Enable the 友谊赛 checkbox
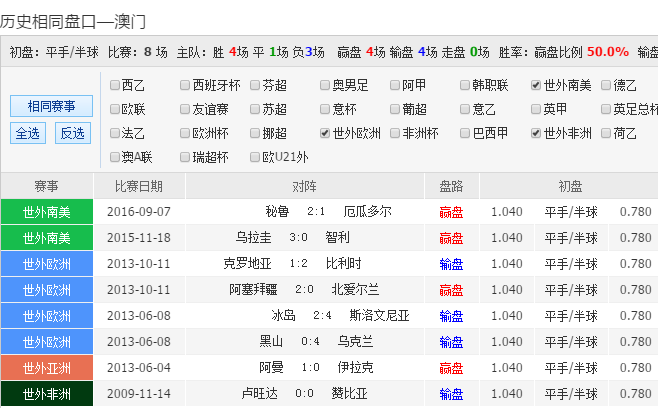Image resolution: width=658 pixels, height=408 pixels. coord(185,109)
